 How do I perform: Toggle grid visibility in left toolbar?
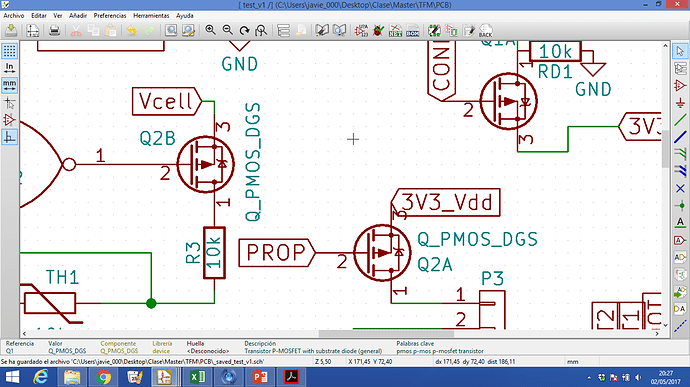[9, 51]
